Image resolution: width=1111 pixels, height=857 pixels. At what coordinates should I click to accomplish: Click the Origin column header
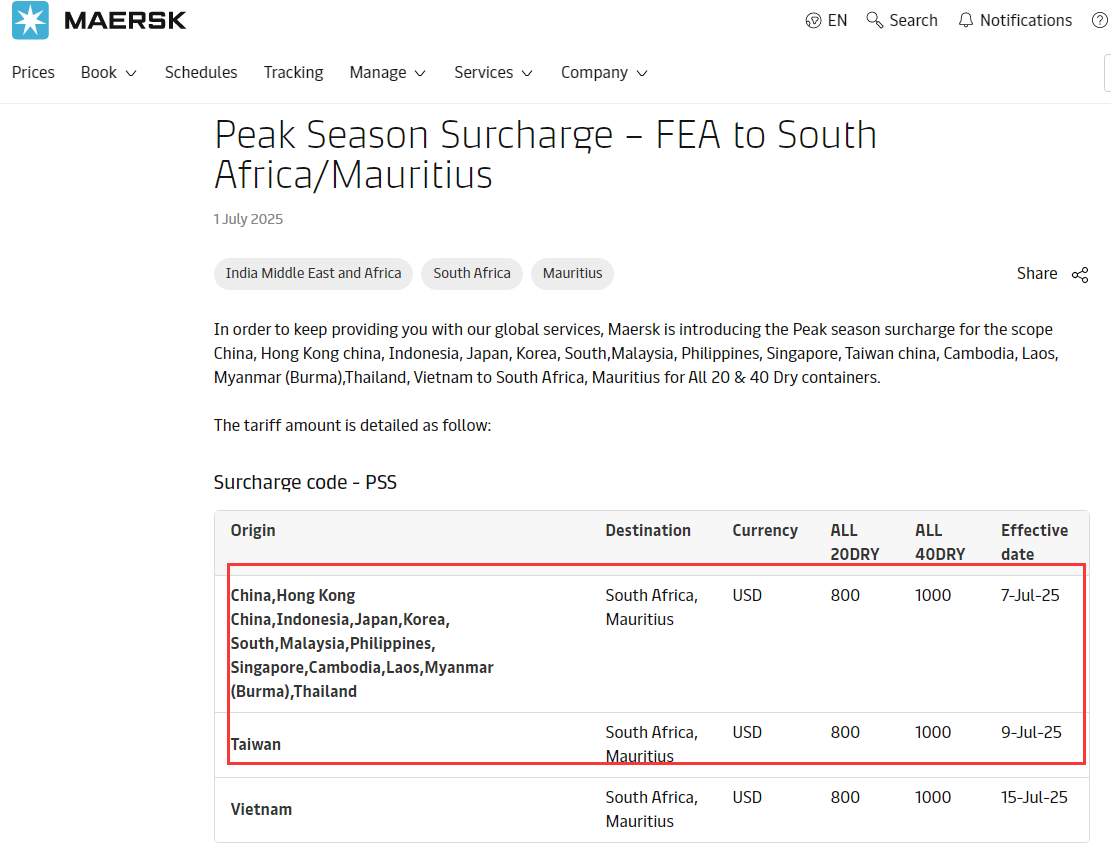[253, 530]
